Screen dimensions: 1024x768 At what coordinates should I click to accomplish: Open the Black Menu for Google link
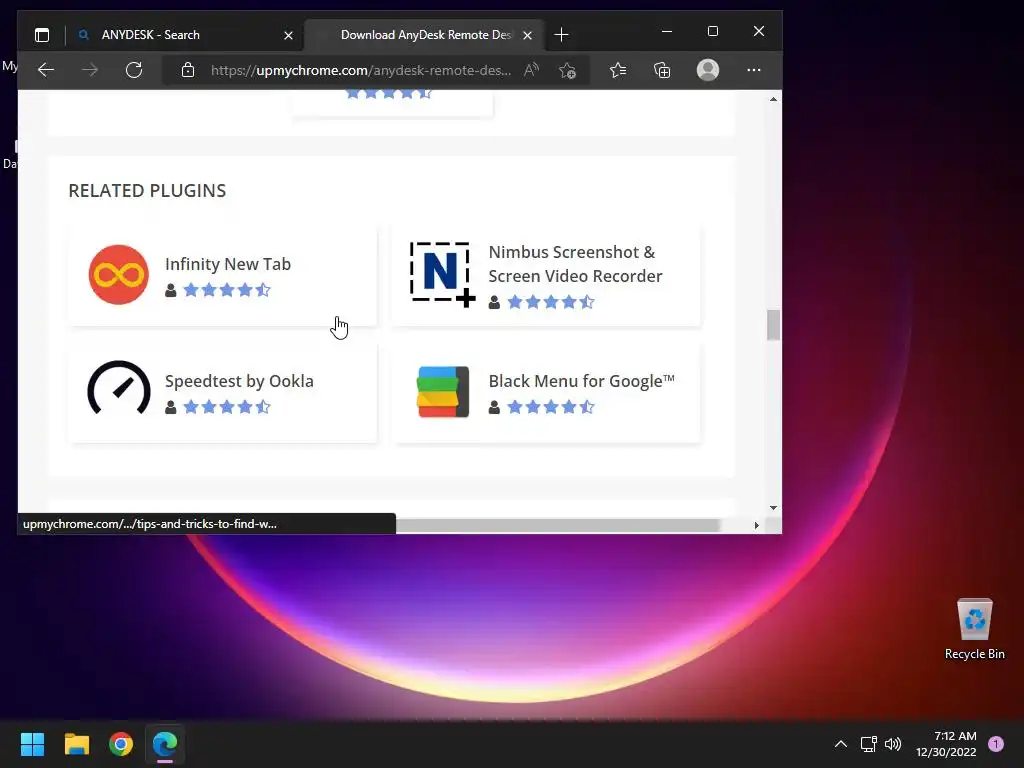pyautogui.click(x=581, y=381)
